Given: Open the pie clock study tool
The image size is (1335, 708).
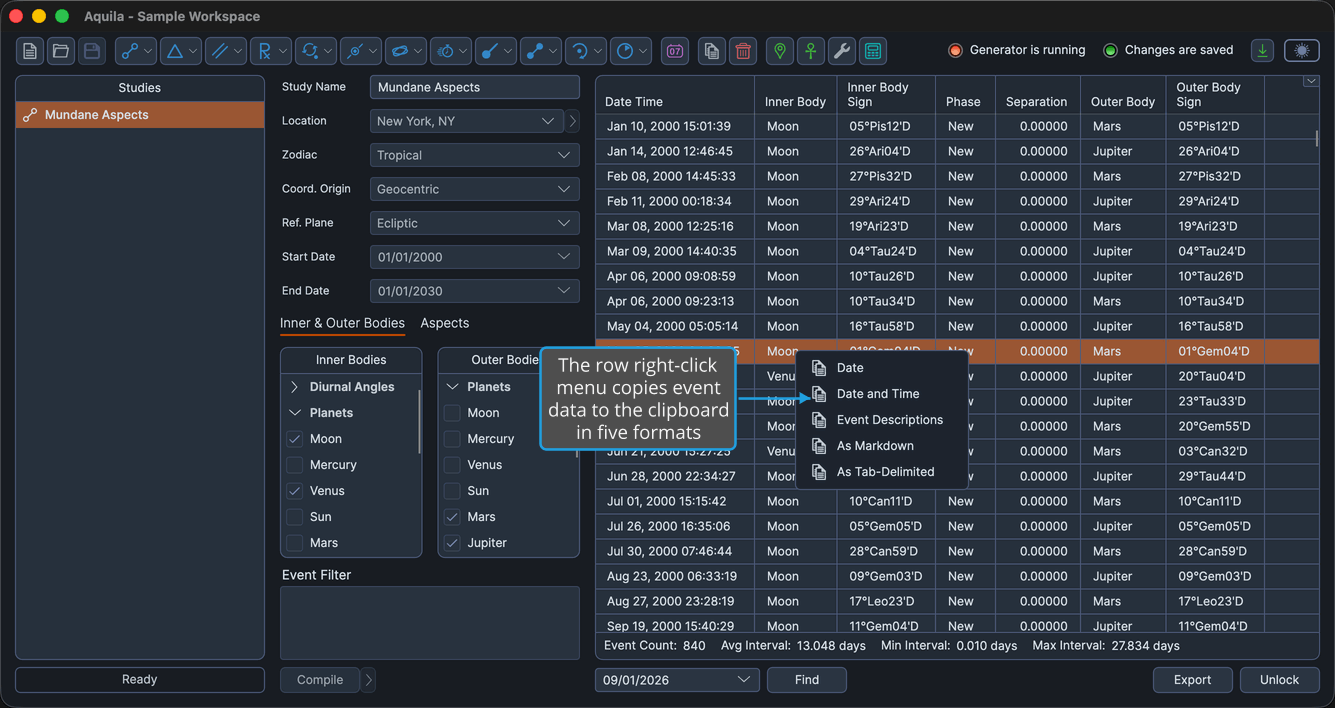Looking at the screenshot, I should pyautogui.click(x=631, y=51).
